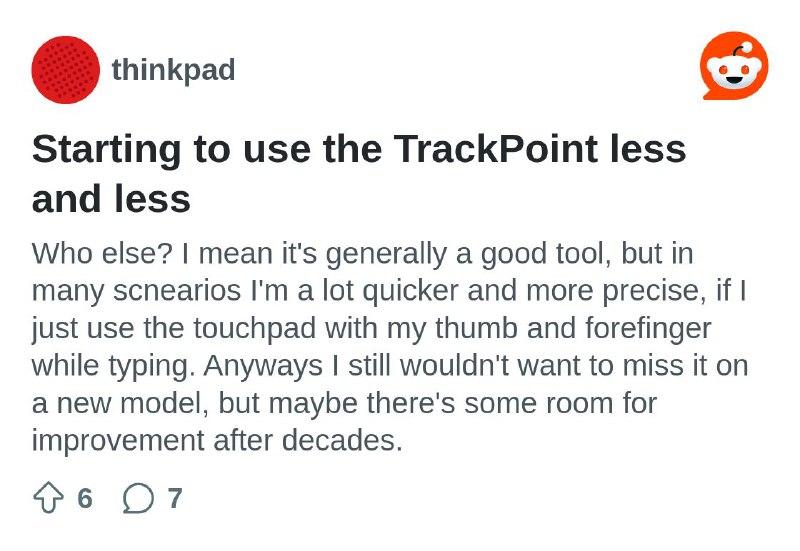This screenshot has height=551, width=800.
Task: Open the red thinkpad subreddit avatar
Action: pos(66,70)
